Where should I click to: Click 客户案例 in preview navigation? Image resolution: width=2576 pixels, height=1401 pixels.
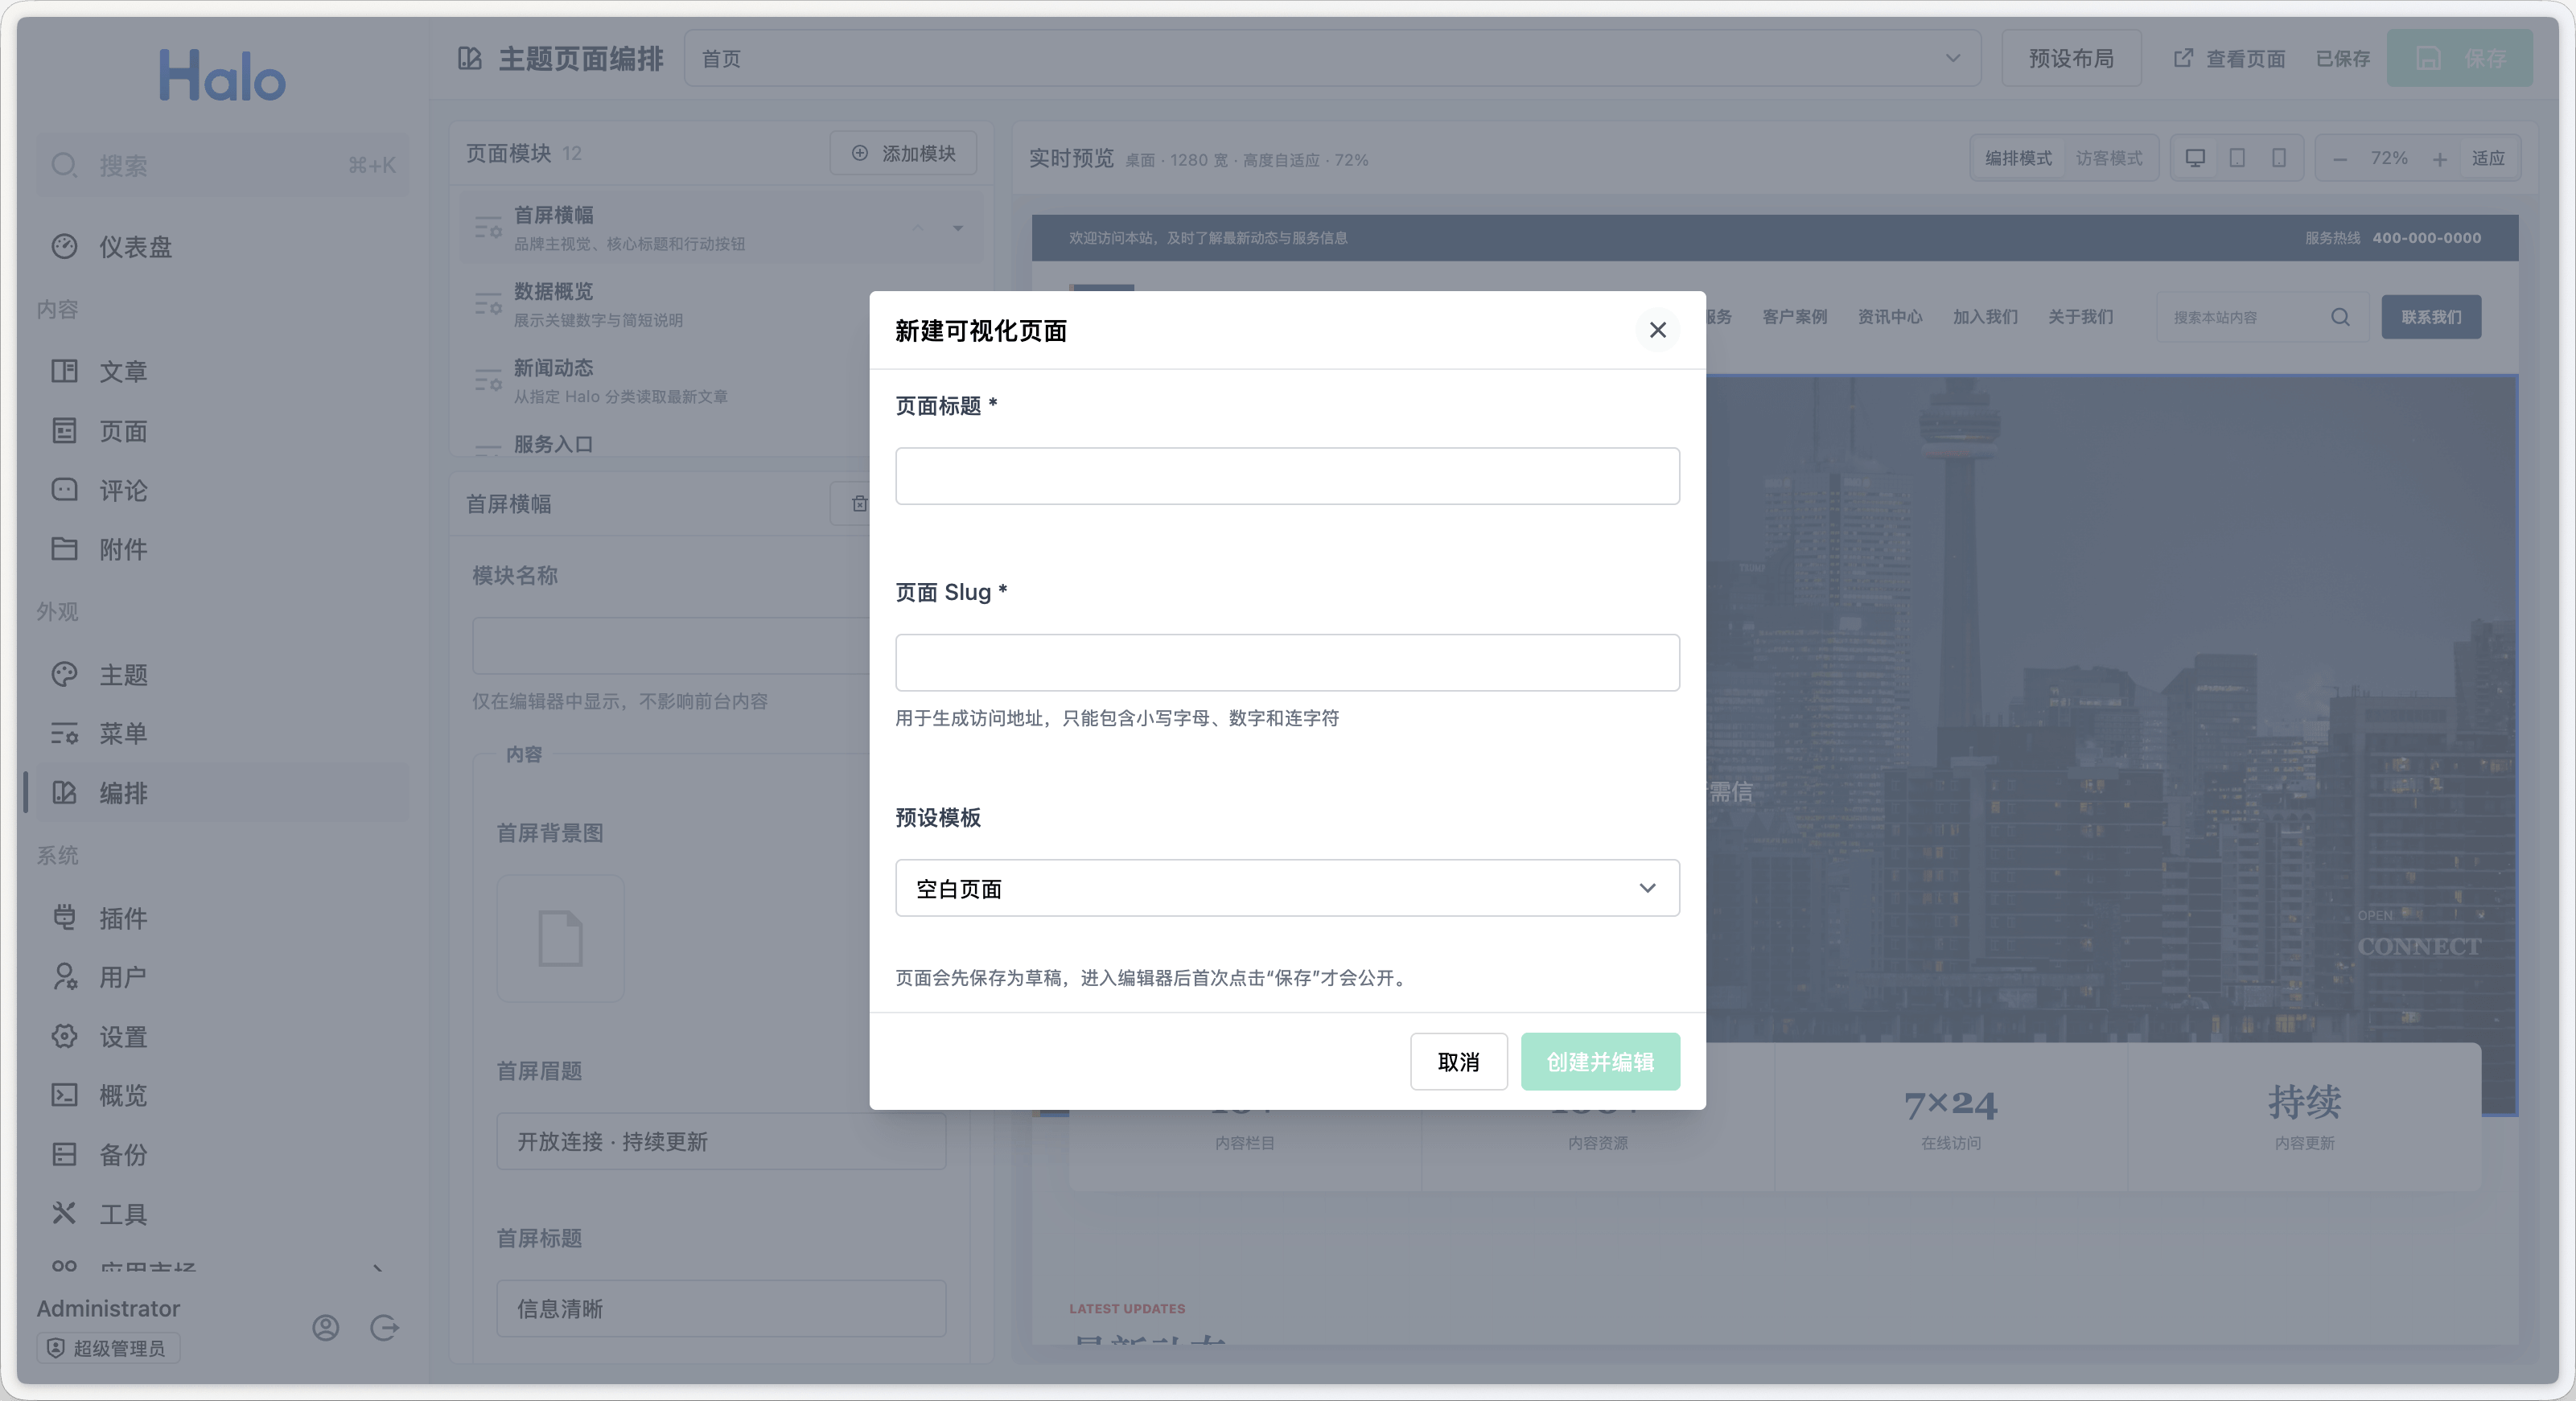[1794, 317]
